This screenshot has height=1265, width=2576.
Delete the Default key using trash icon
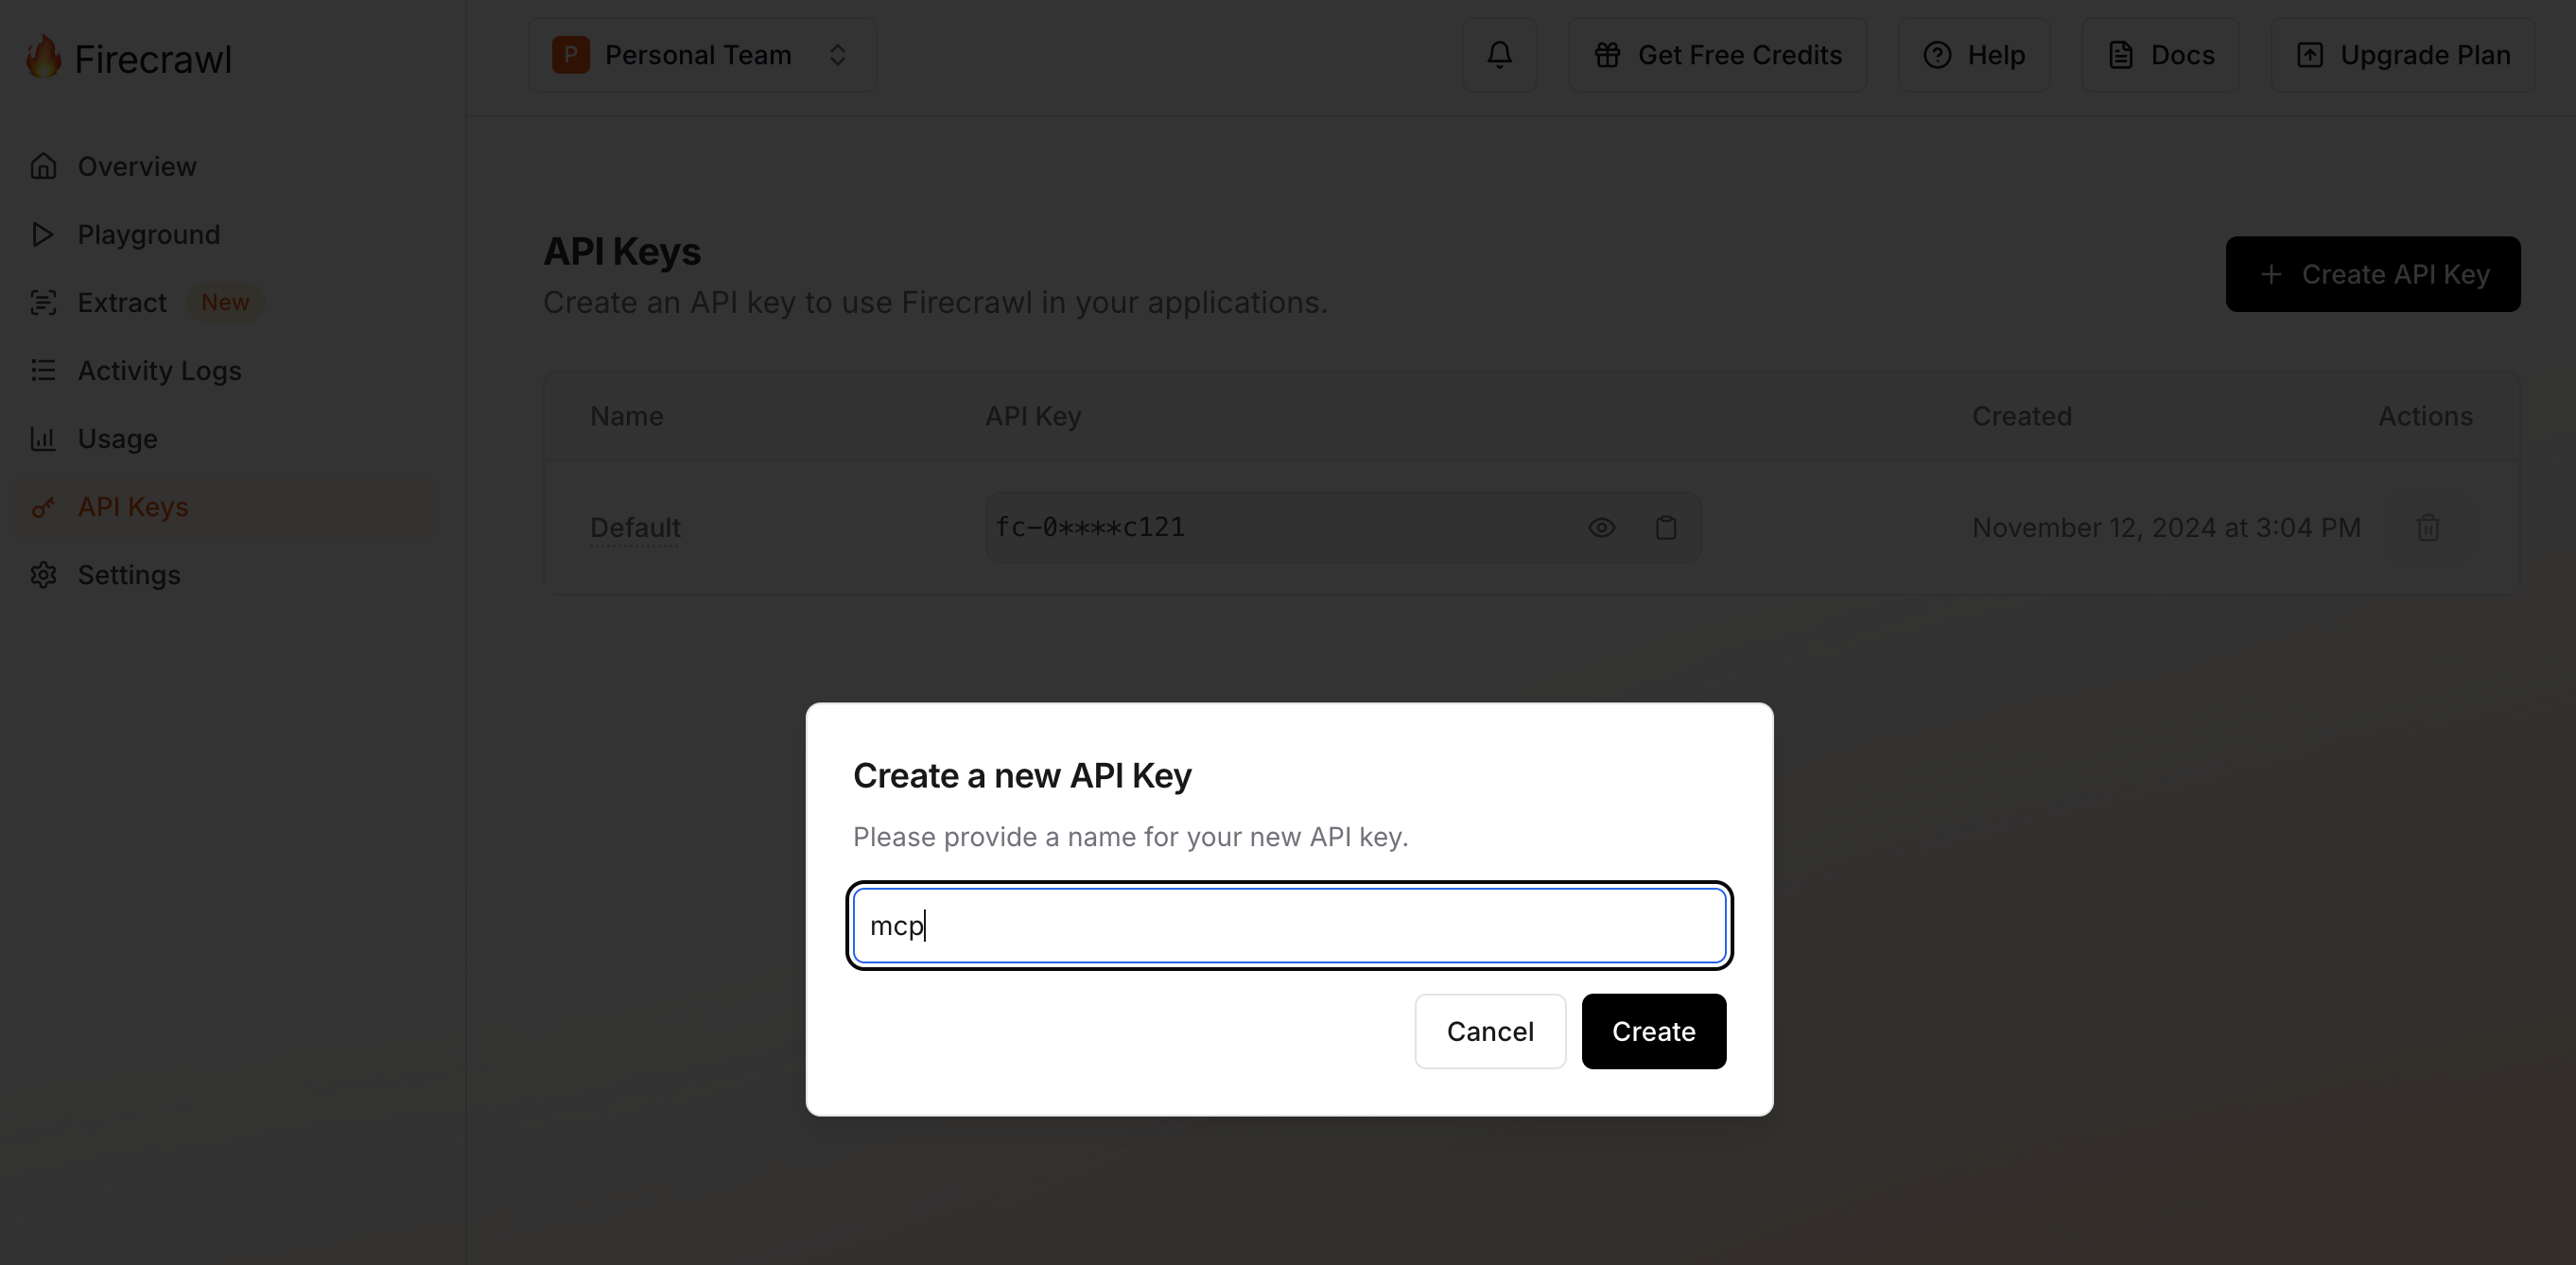click(x=2428, y=527)
